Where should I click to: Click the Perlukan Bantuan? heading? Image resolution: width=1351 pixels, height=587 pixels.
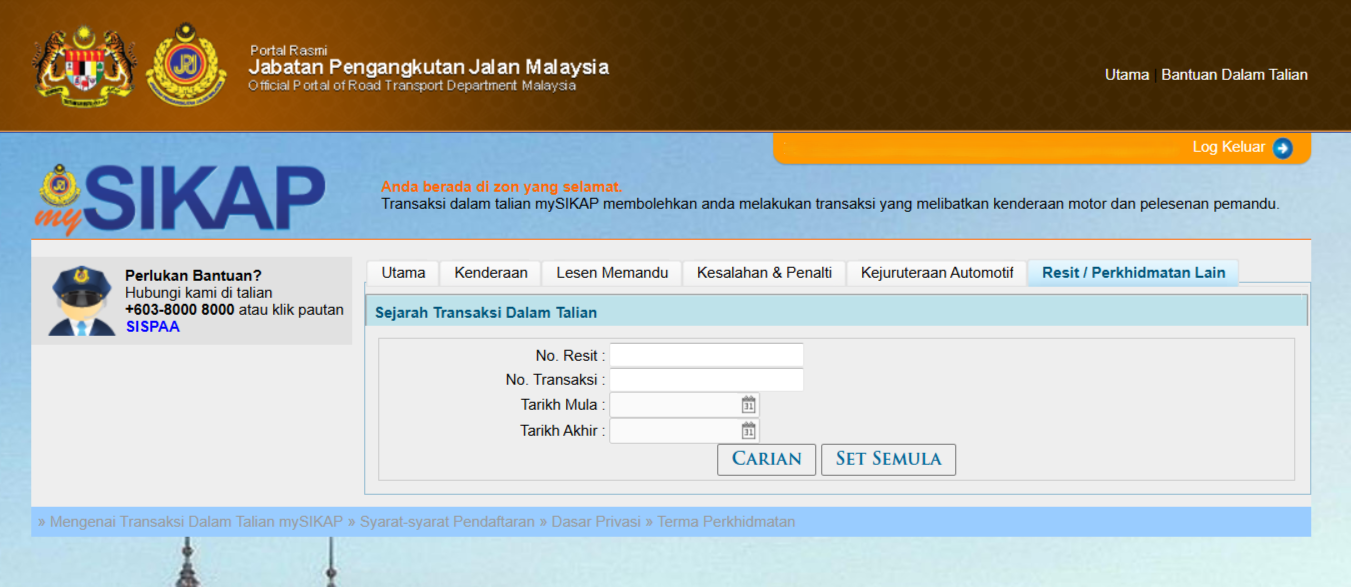point(193,276)
